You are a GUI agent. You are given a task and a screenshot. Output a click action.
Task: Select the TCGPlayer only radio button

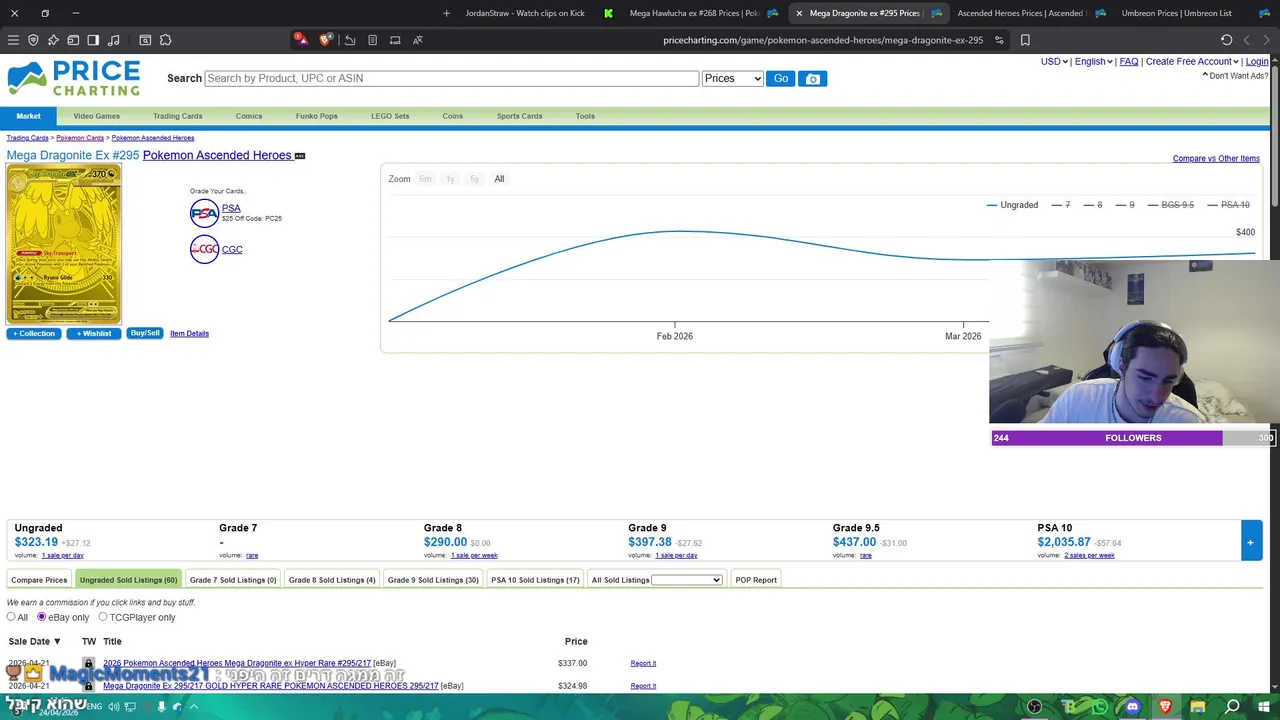click(x=103, y=617)
